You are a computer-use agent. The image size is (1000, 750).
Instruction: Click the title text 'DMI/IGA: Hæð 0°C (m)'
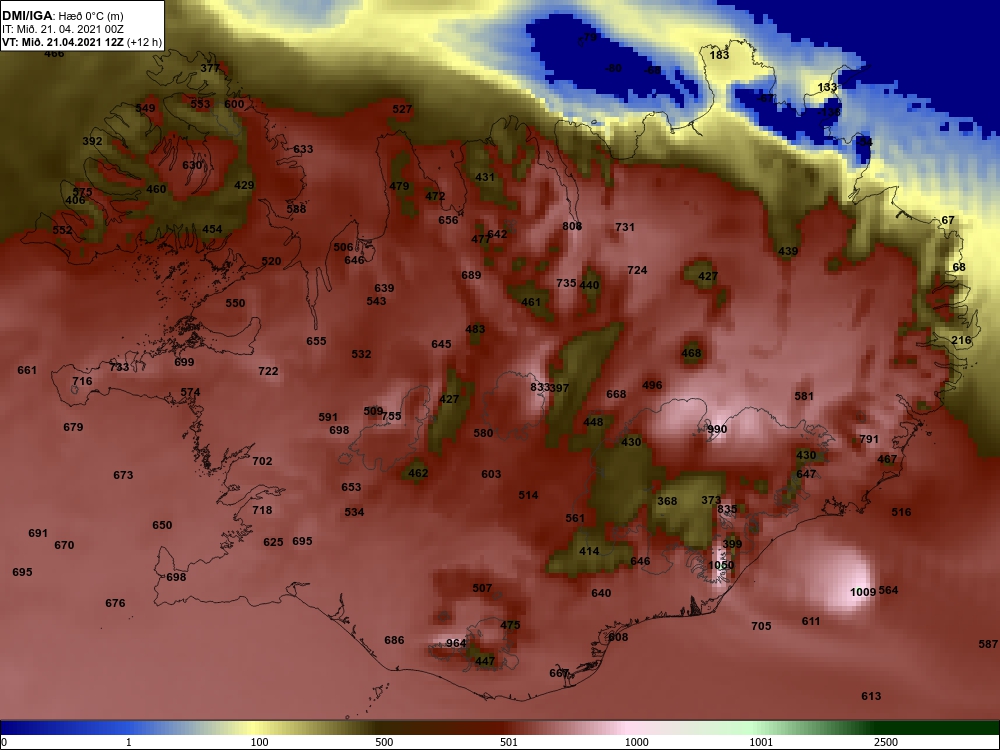click(x=62, y=16)
